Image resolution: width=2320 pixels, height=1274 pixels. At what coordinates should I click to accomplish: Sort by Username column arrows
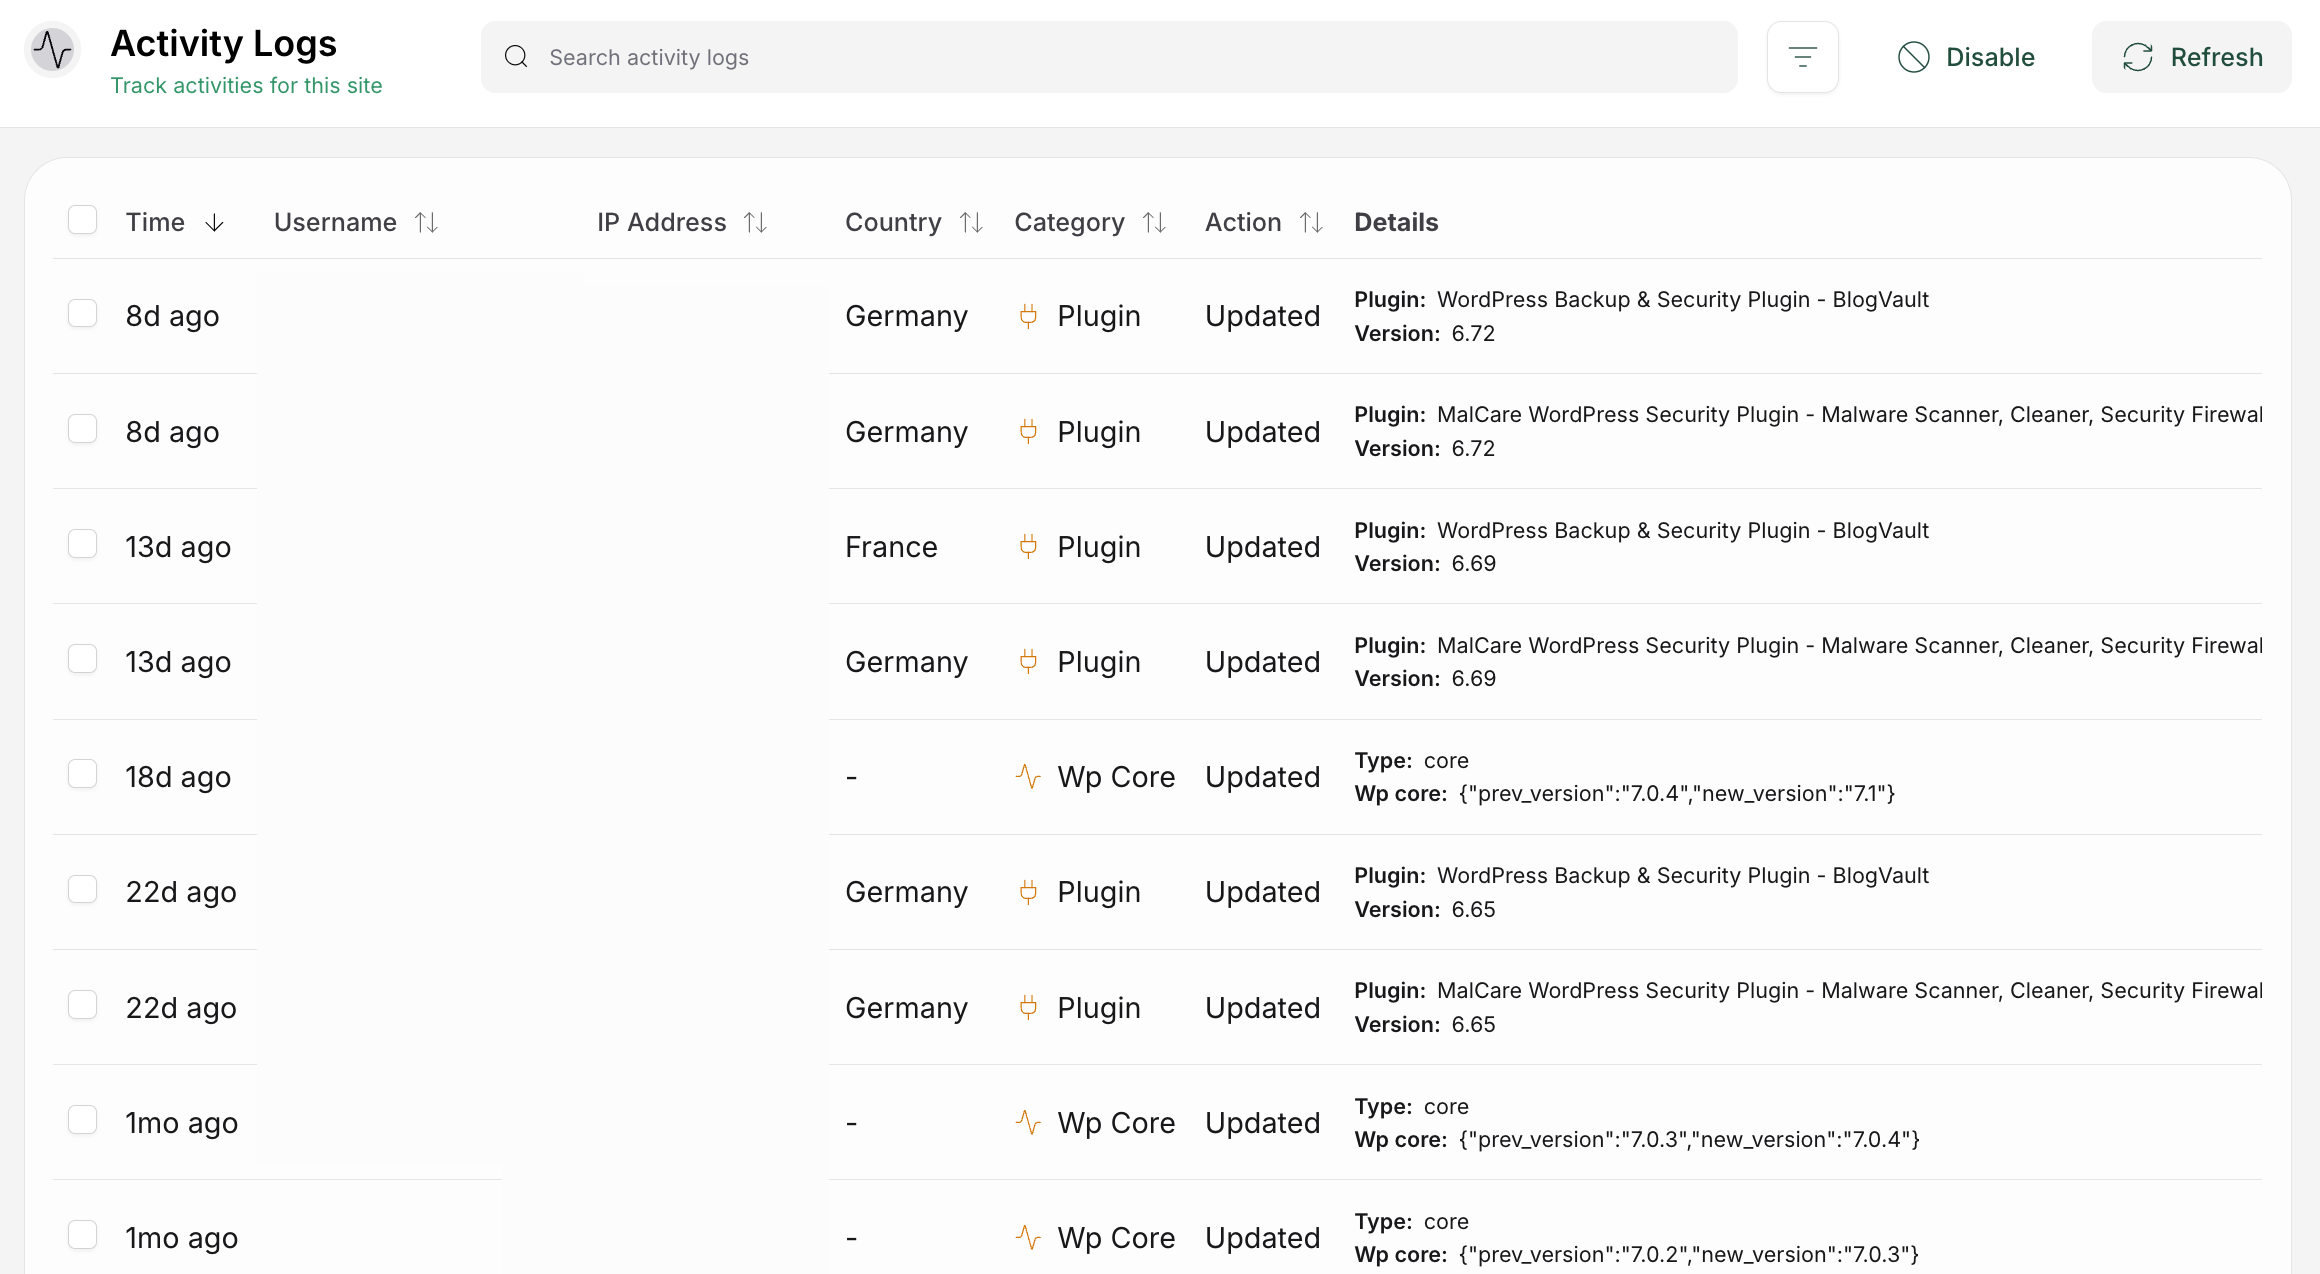(x=427, y=223)
